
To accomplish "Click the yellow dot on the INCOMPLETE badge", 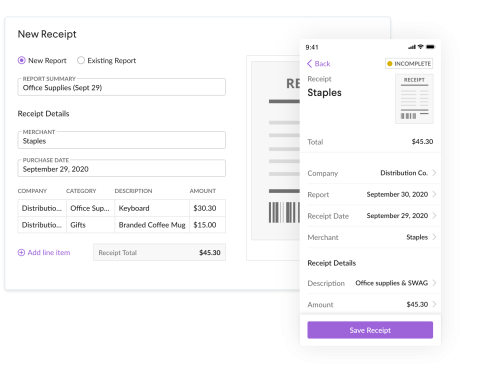I will click(x=389, y=64).
